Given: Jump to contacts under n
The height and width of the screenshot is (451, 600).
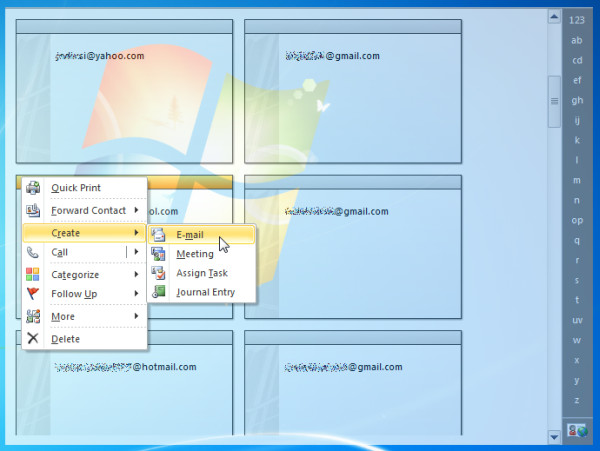Looking at the screenshot, I should click(577, 200).
